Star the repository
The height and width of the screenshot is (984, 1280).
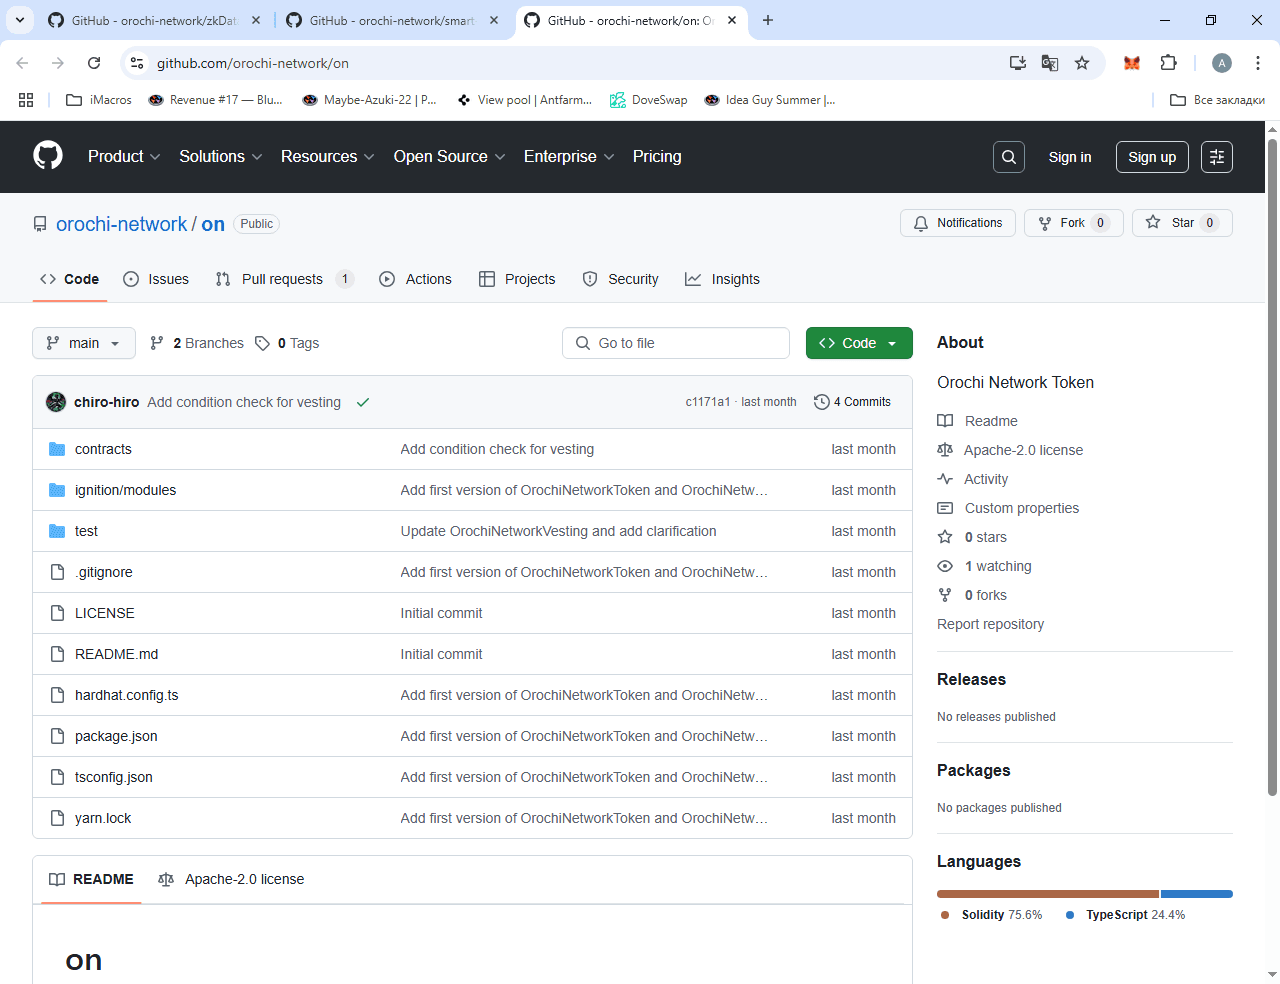pos(1182,223)
